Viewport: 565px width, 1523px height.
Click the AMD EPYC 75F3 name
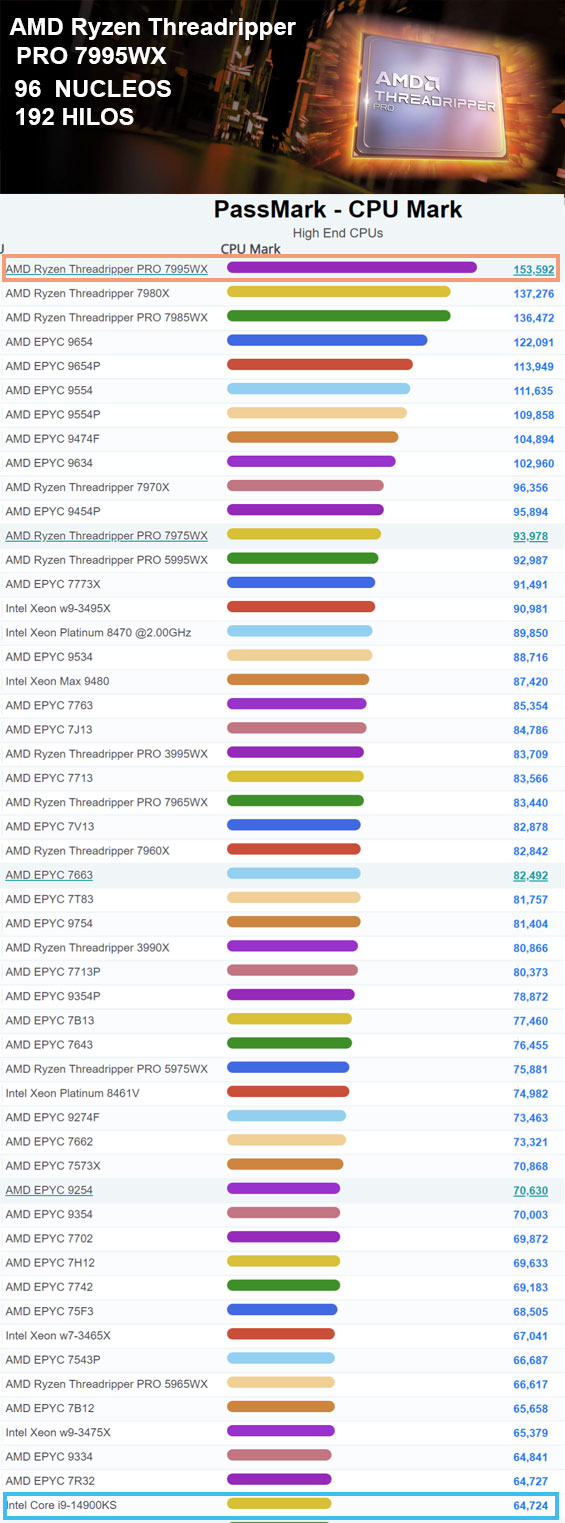pyautogui.click(x=49, y=1311)
